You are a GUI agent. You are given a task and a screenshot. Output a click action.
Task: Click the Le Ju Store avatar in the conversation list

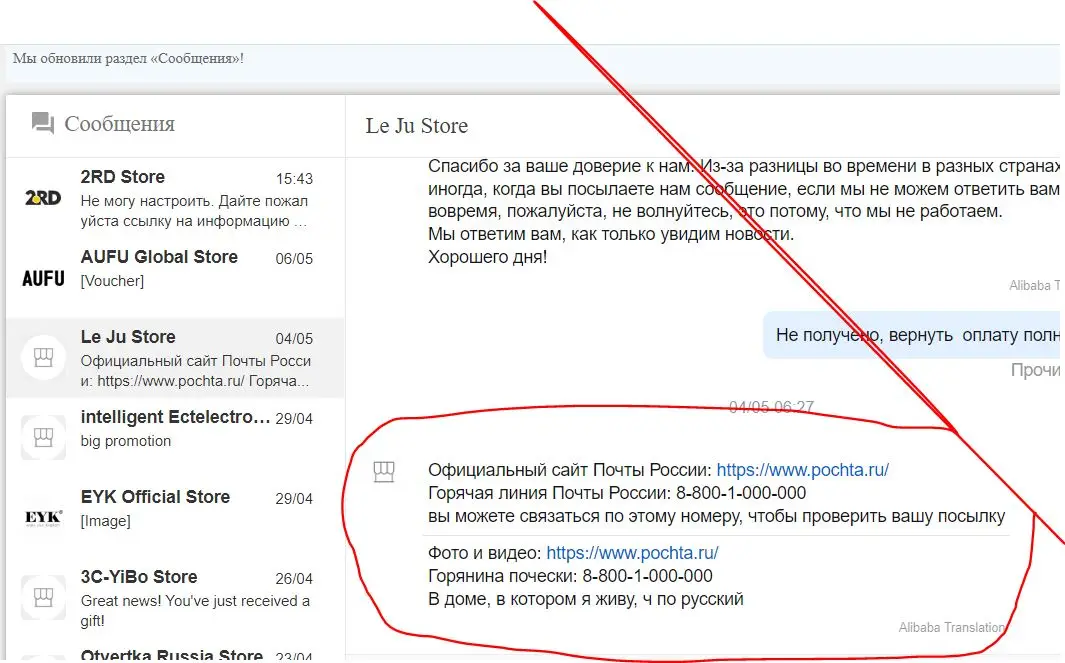click(x=43, y=357)
